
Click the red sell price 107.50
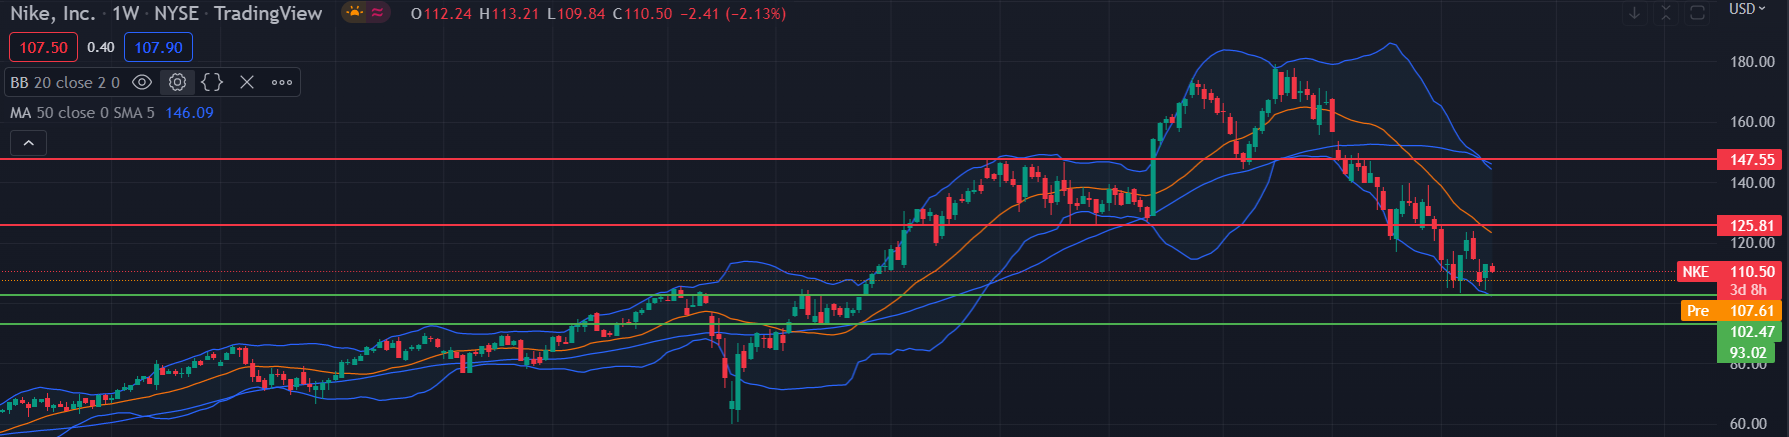tap(43, 47)
